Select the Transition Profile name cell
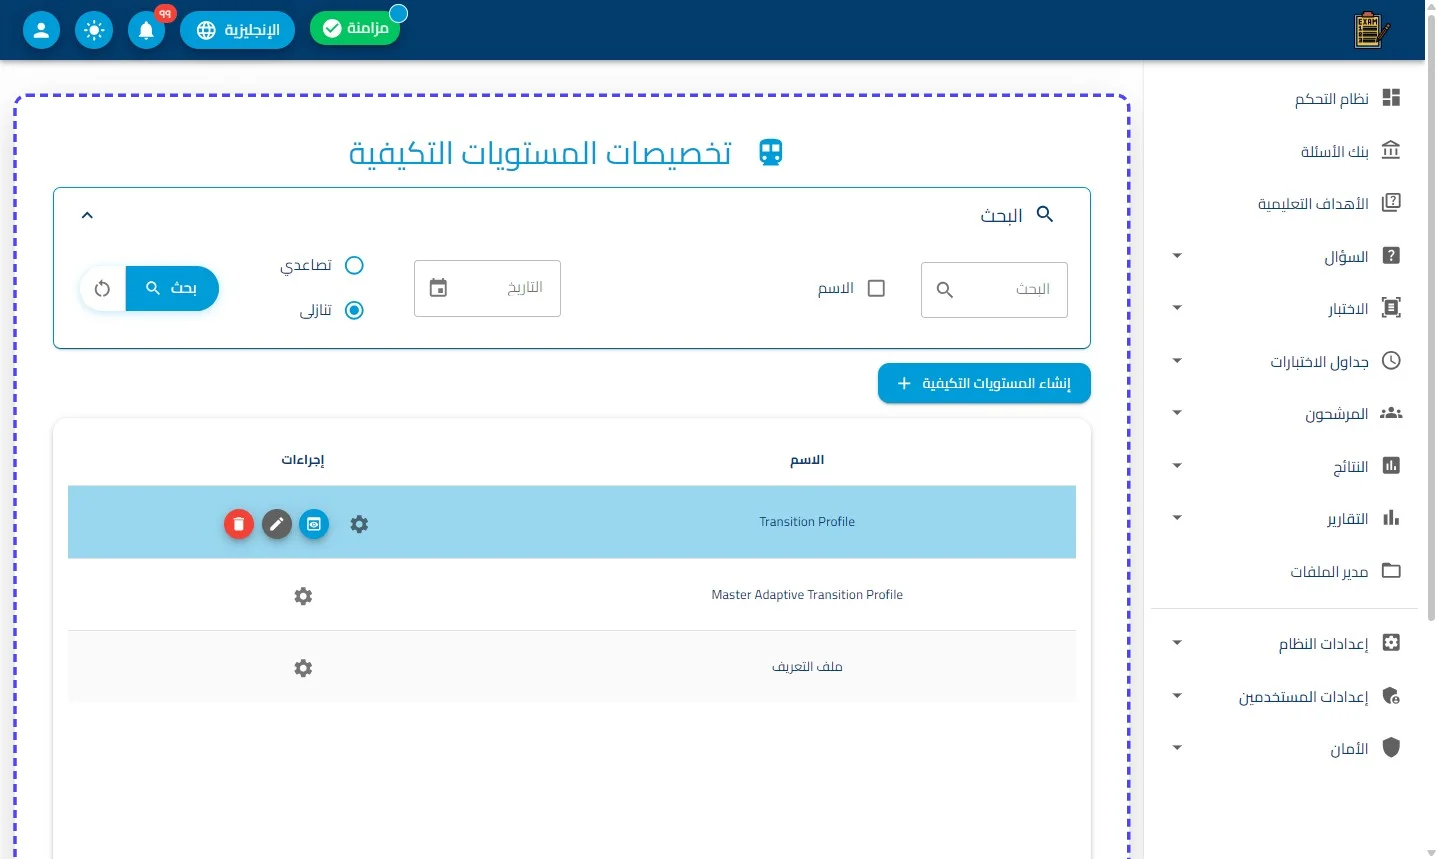 pos(807,522)
